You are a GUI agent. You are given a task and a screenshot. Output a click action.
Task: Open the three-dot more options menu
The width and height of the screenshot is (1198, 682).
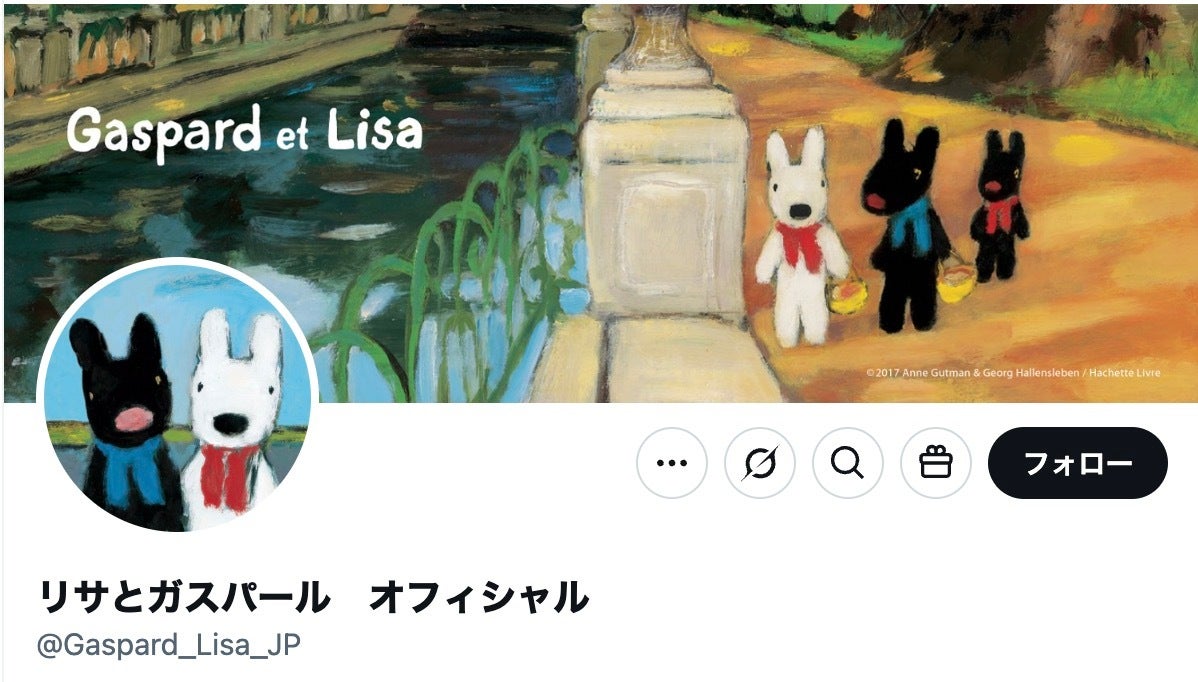pyautogui.click(x=672, y=463)
